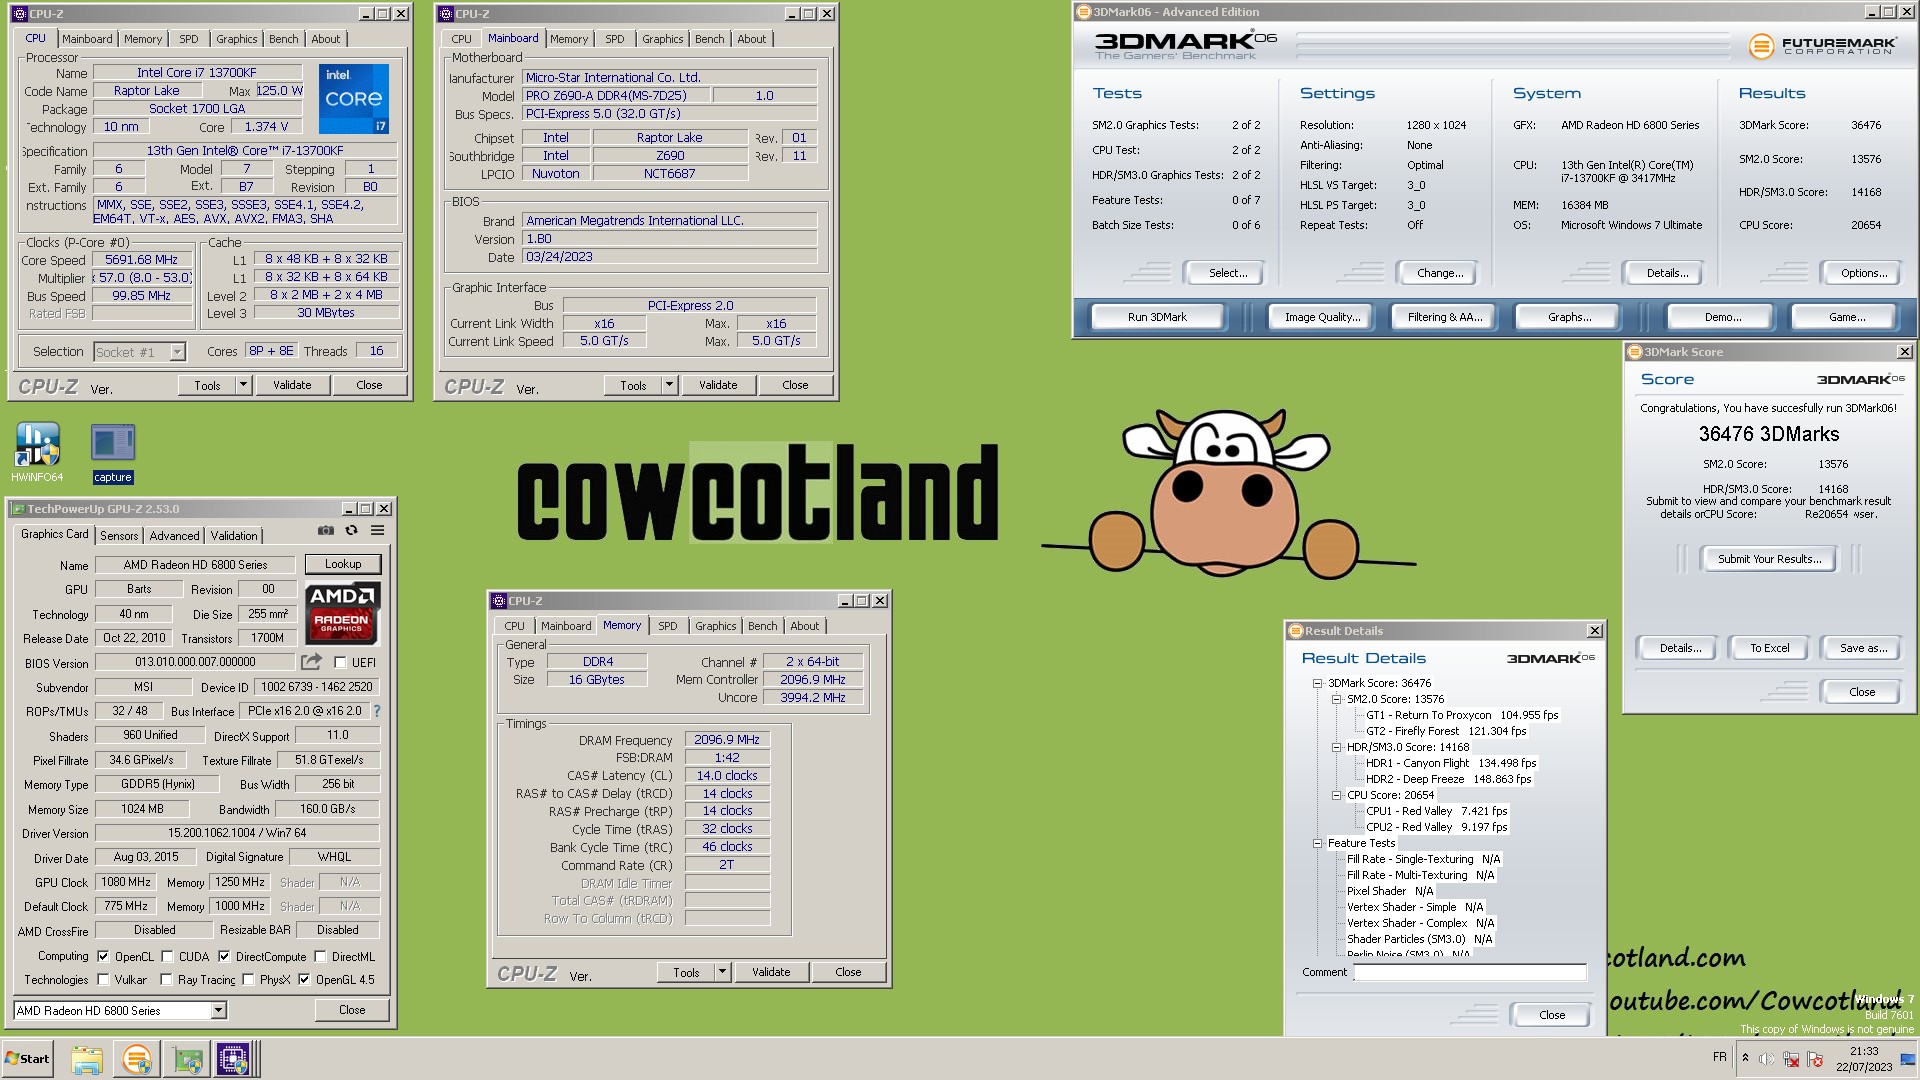The image size is (1920, 1080).
Task: Toggle the Ray Tracing checkbox
Action: point(166,979)
